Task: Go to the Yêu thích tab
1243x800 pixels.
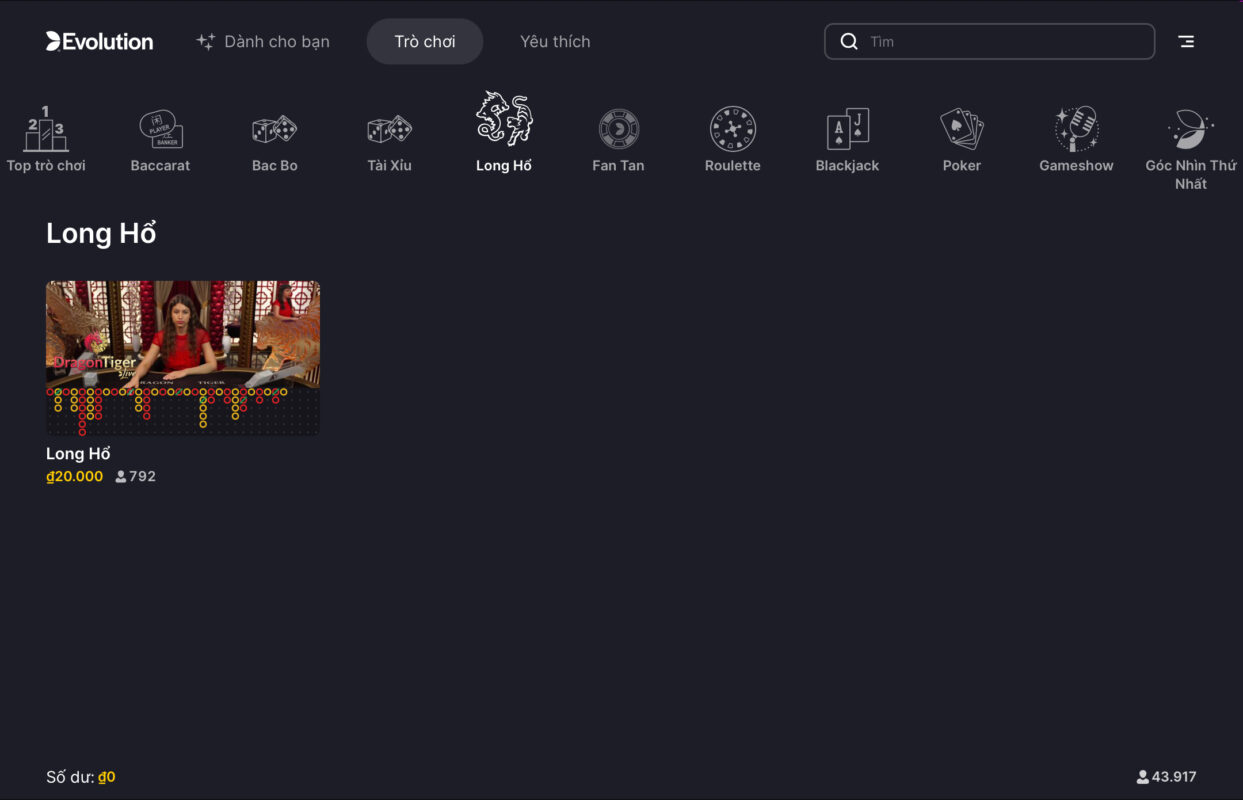Action: 555,42
